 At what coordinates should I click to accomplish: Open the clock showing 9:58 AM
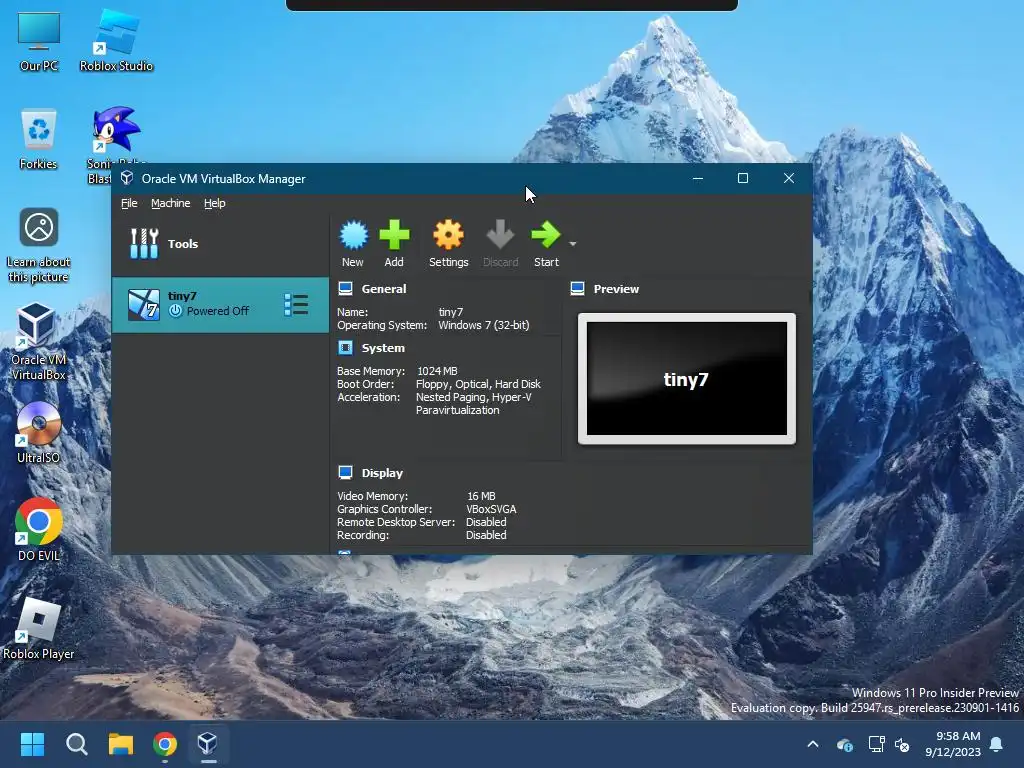(x=953, y=744)
